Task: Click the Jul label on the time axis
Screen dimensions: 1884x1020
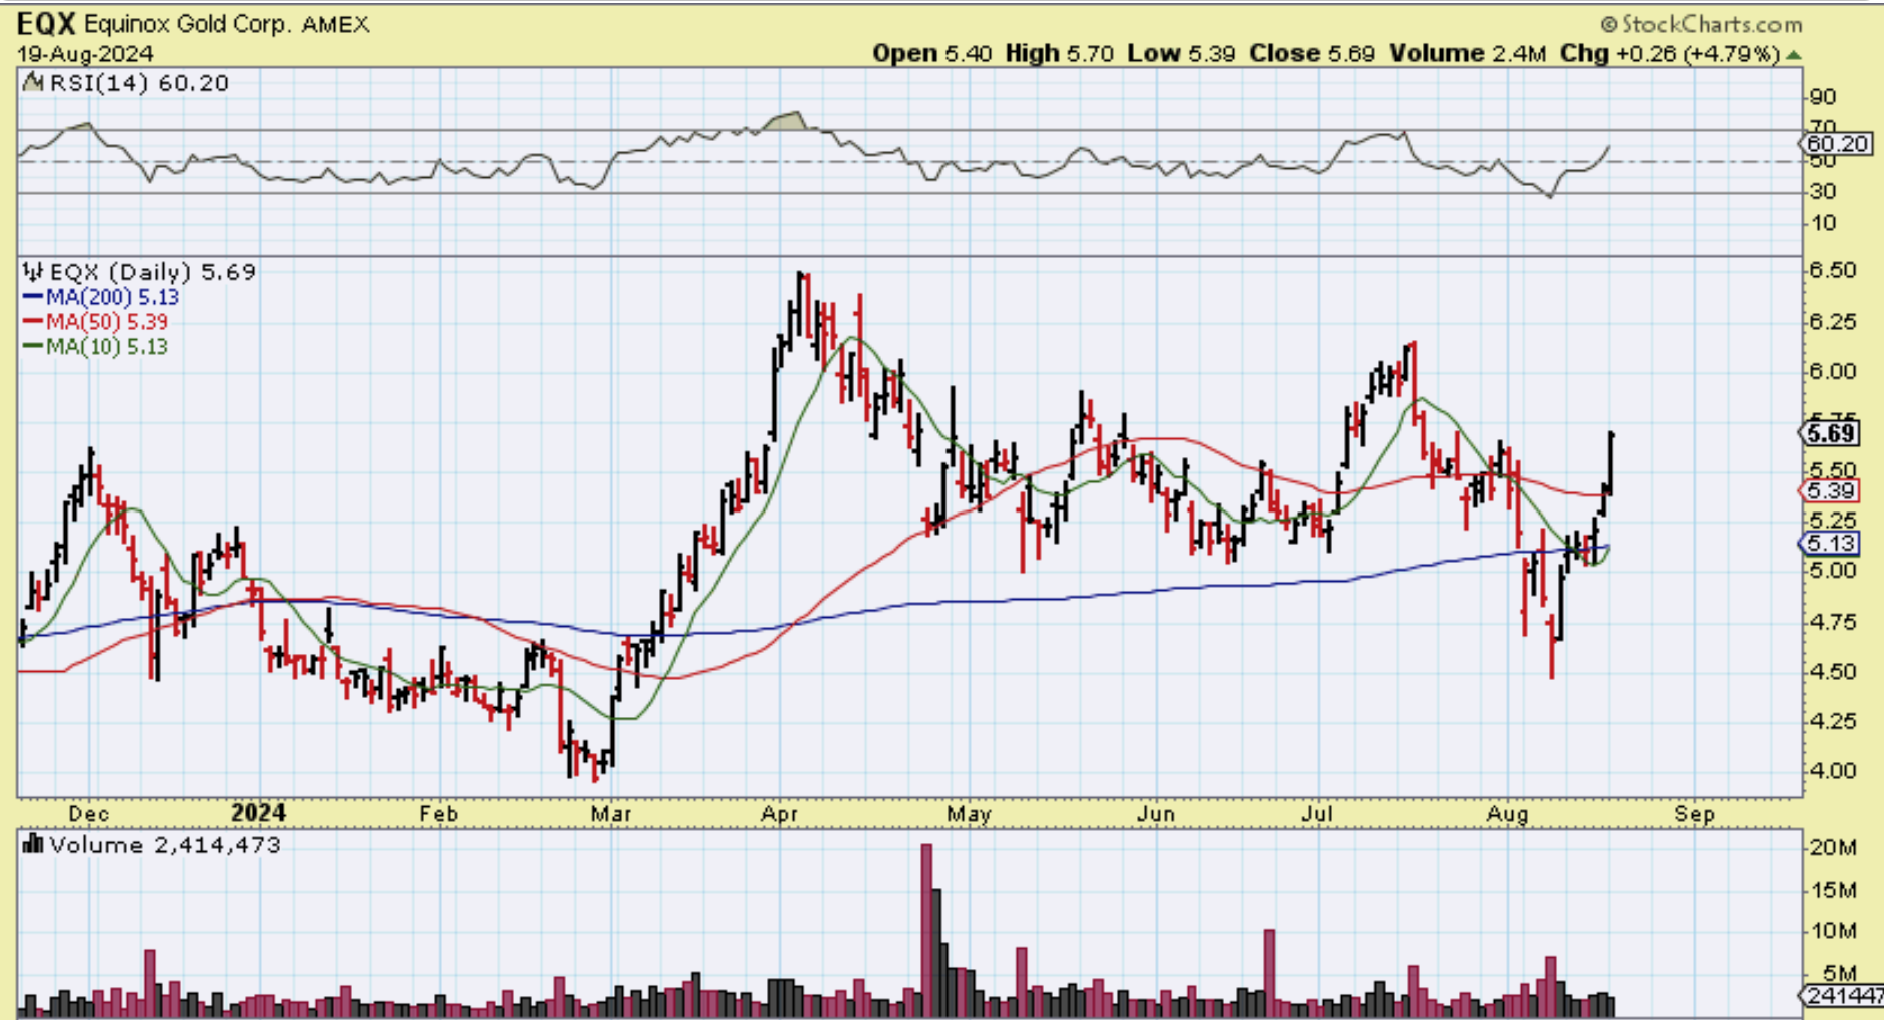Action: pyautogui.click(x=1317, y=814)
